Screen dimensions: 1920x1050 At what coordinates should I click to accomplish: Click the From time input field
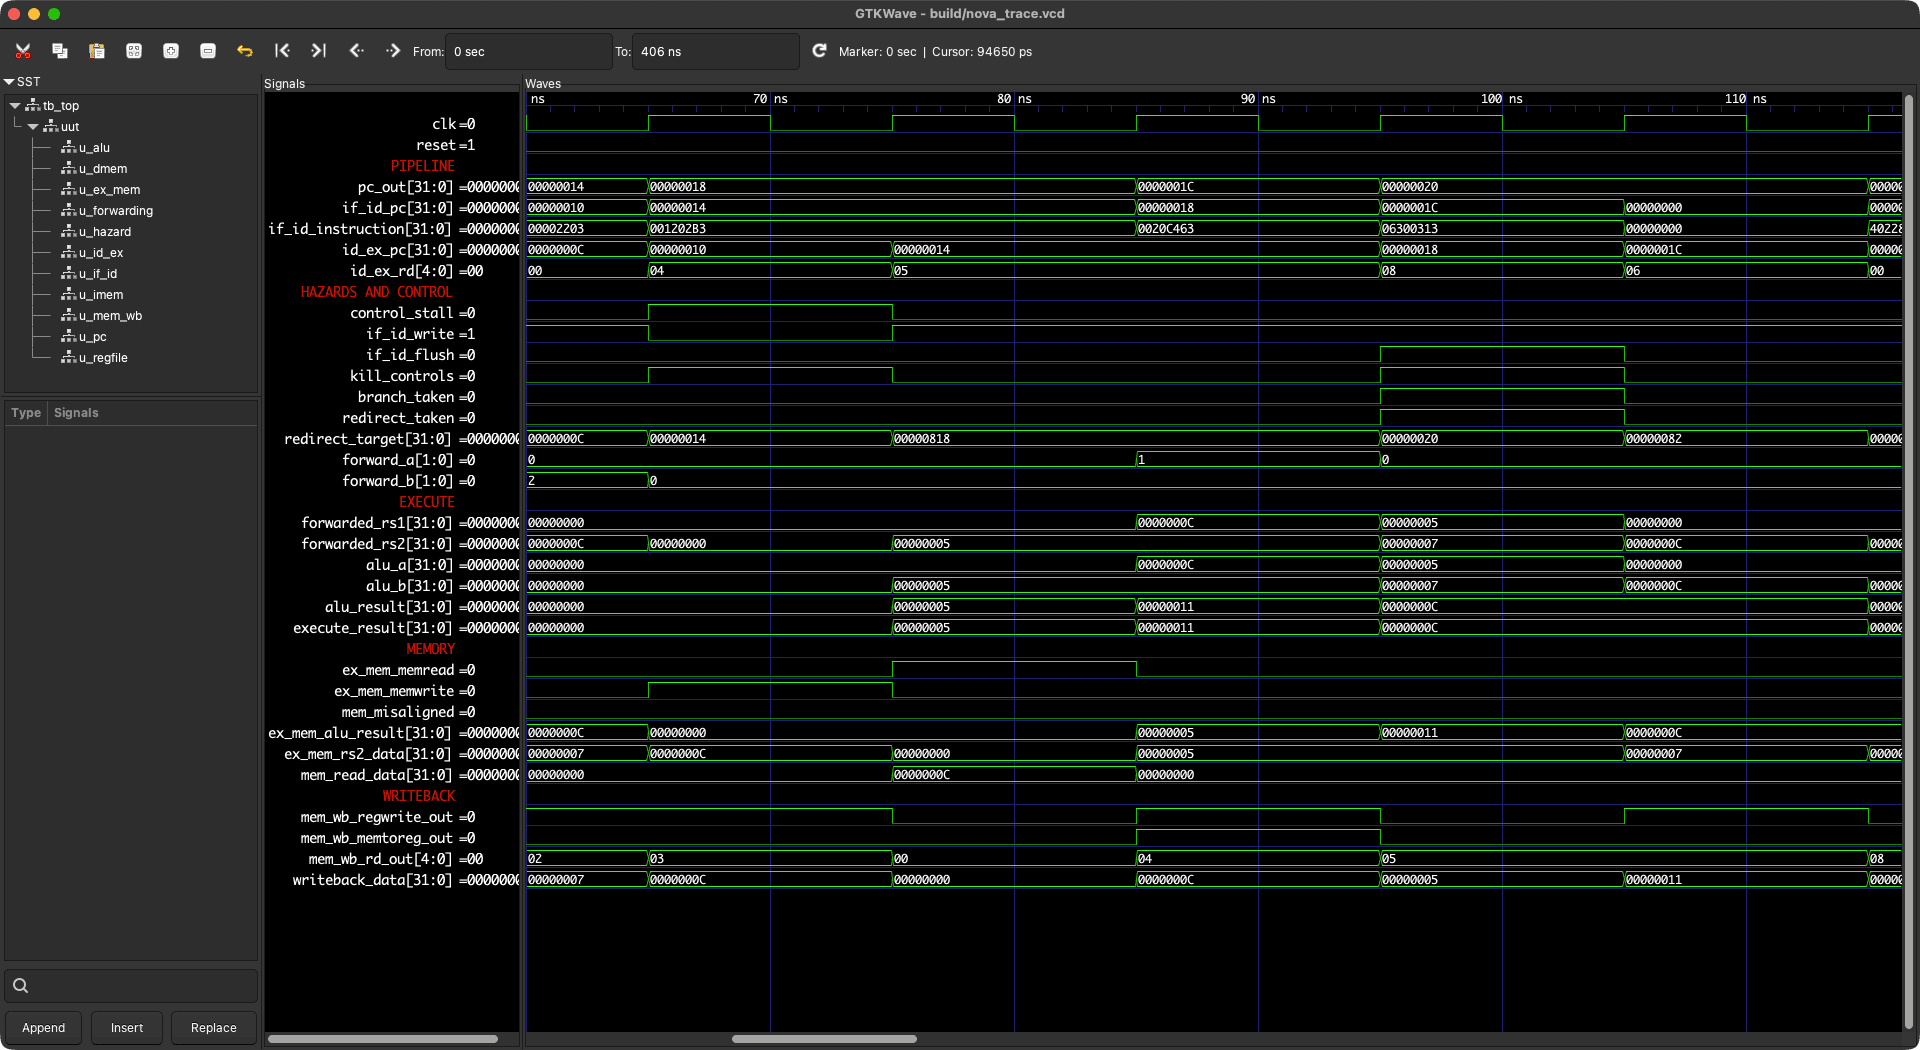click(x=528, y=52)
